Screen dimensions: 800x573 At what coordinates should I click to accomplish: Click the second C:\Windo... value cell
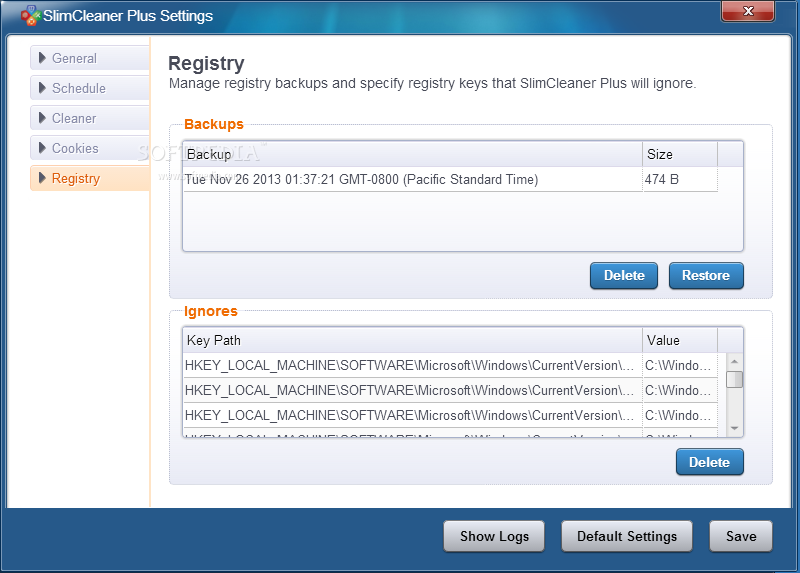coord(680,390)
